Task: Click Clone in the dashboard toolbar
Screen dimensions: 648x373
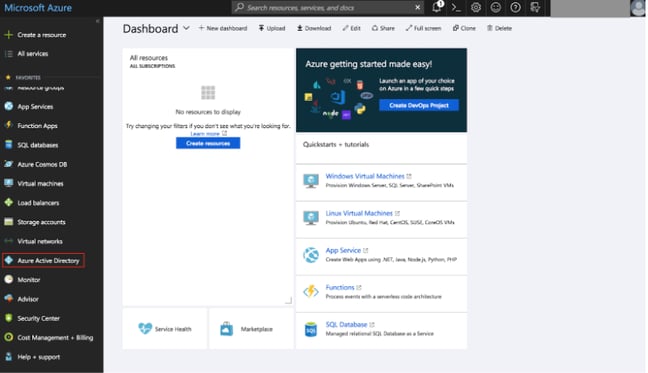Action: [464, 28]
